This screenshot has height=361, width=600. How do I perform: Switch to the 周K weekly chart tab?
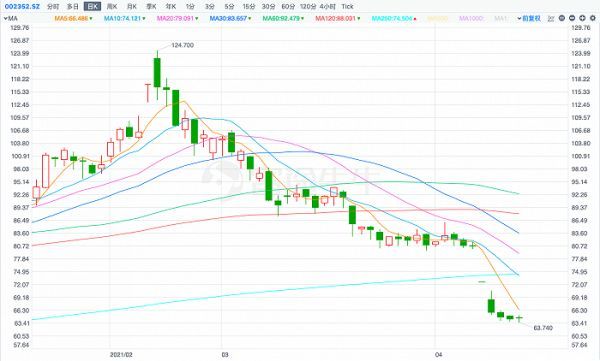pyautogui.click(x=112, y=7)
